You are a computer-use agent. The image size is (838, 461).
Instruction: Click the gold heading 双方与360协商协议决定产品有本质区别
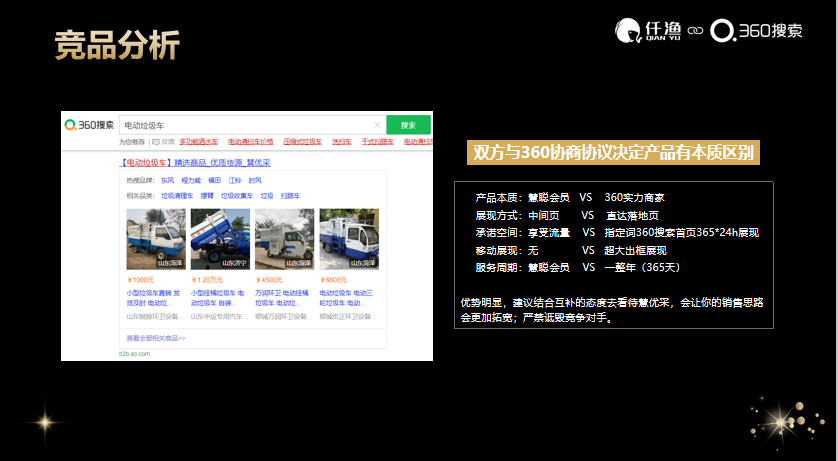click(613, 152)
